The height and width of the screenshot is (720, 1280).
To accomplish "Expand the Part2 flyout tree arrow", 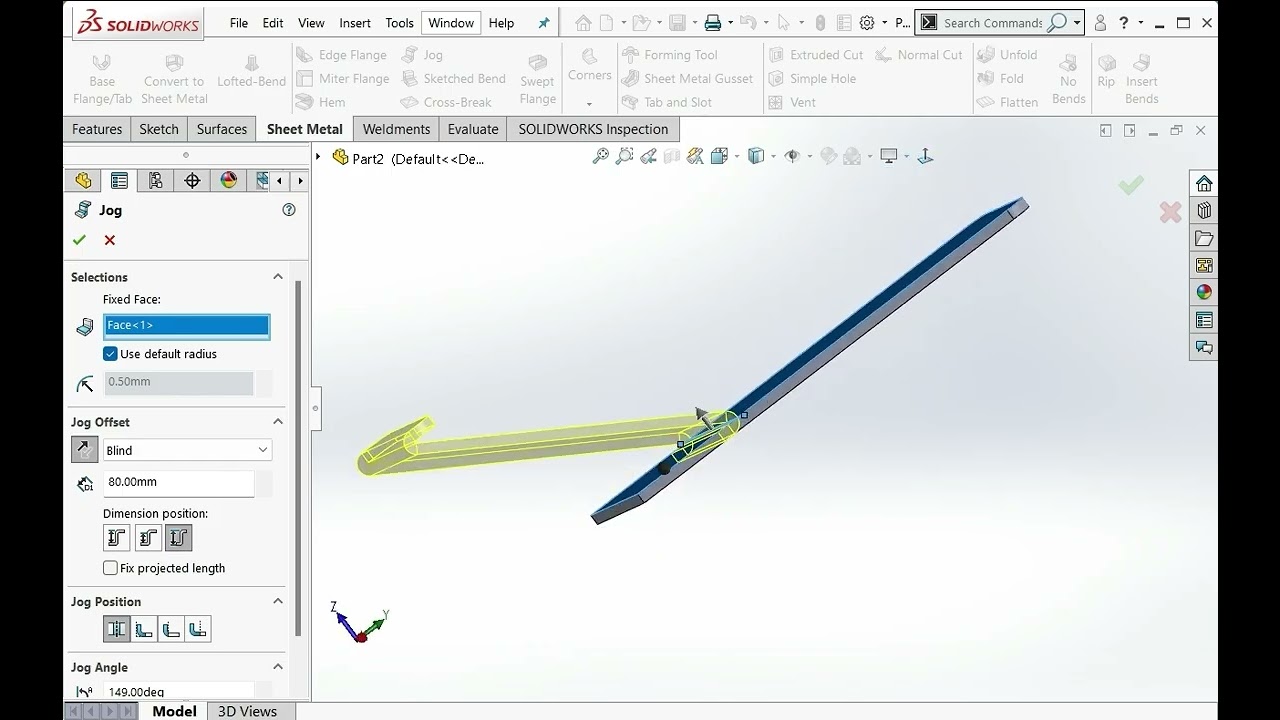I will (x=318, y=157).
